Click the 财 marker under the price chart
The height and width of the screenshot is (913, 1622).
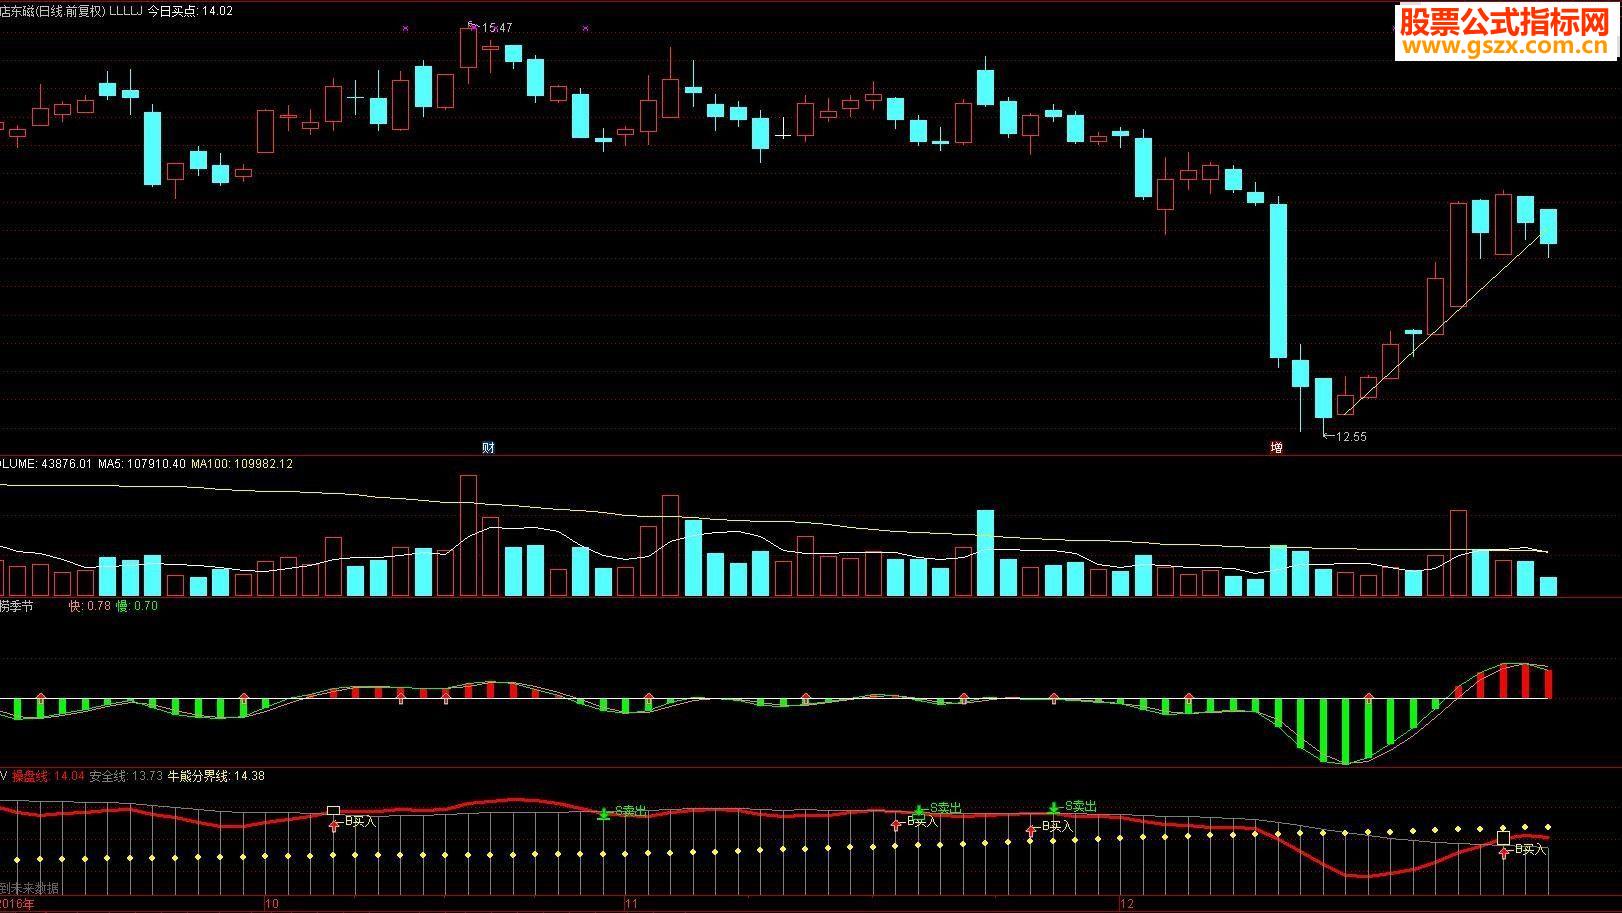click(x=488, y=447)
